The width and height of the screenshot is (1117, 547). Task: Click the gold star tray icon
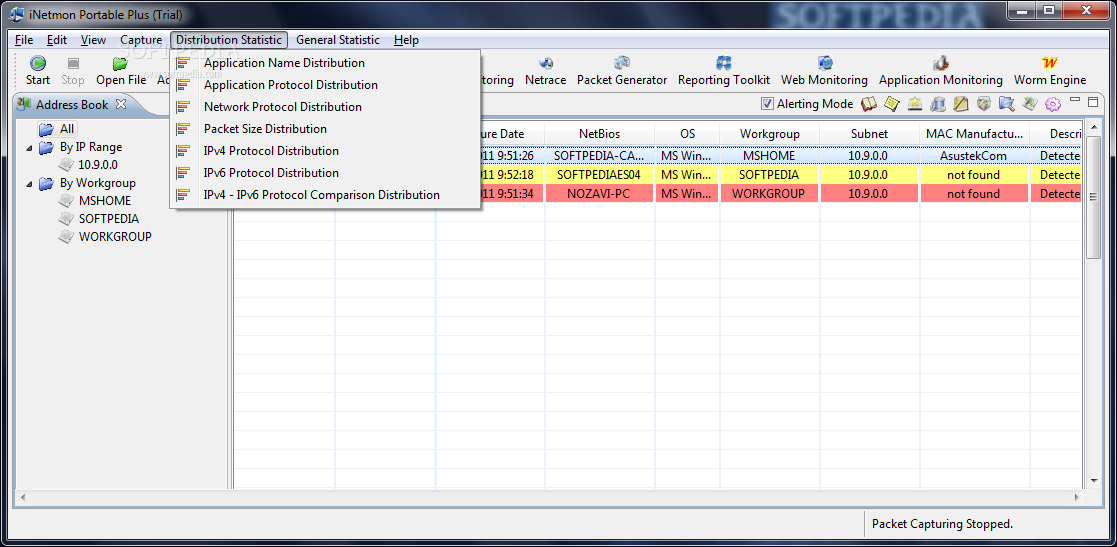[915, 104]
